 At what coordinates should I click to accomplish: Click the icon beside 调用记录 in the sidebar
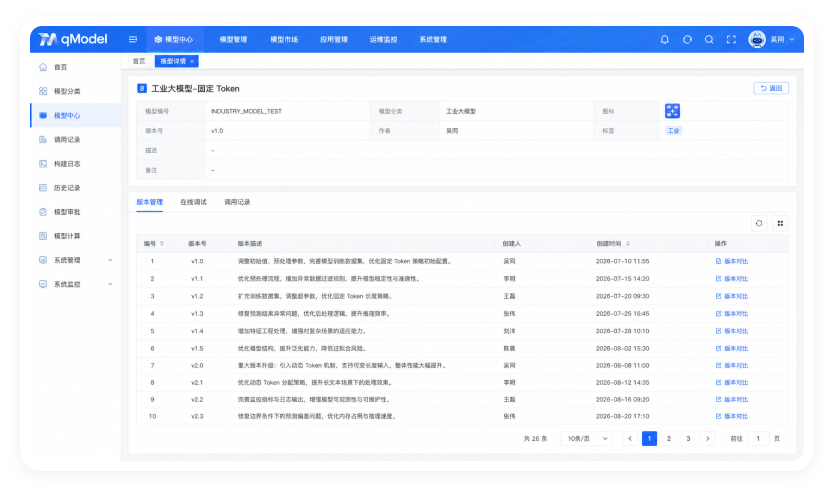click(x=43, y=139)
